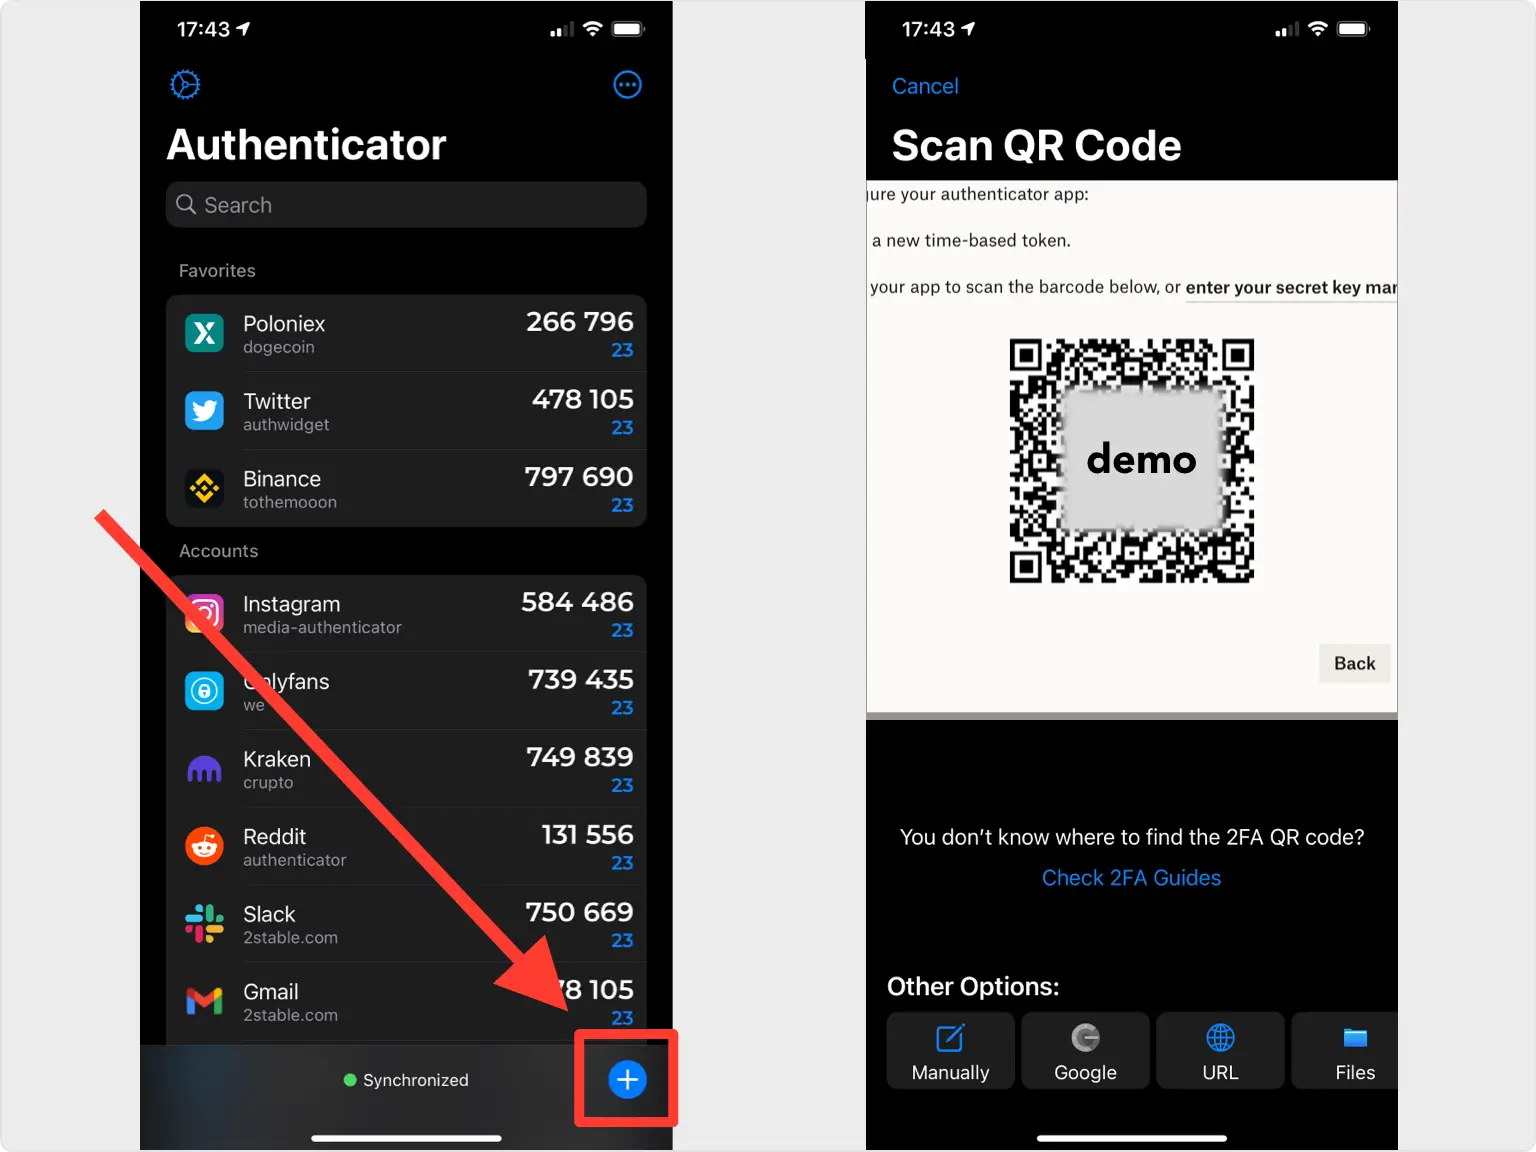Click the Reddit logo icon
The width and height of the screenshot is (1536, 1152).
[x=205, y=846]
